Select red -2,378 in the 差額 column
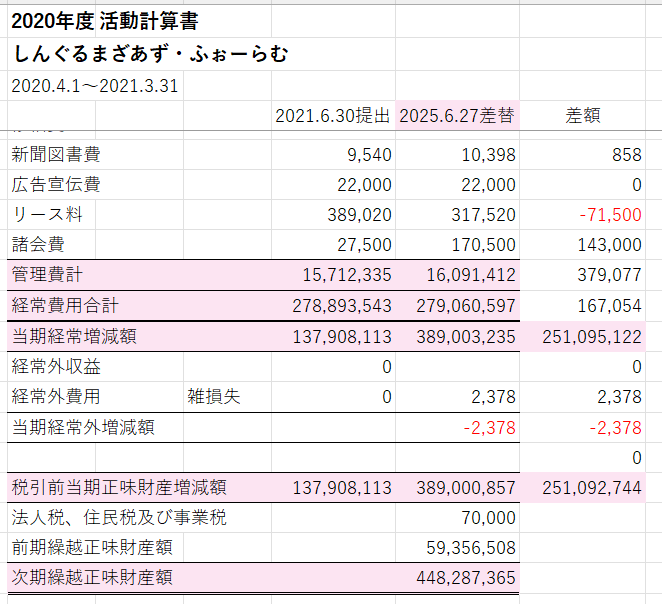Image resolution: width=662 pixels, height=604 pixels. coord(616,428)
